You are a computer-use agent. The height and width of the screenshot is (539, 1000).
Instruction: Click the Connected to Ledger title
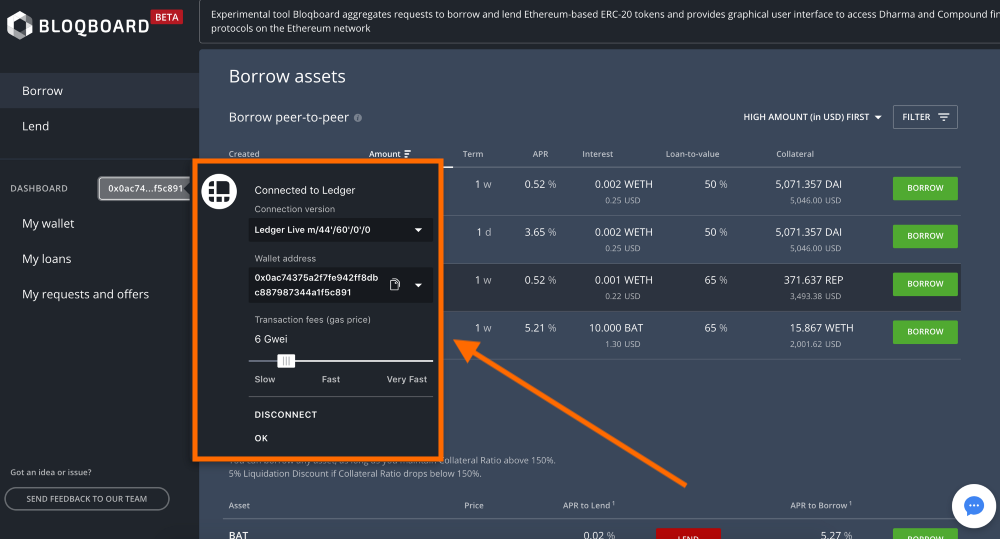304,190
